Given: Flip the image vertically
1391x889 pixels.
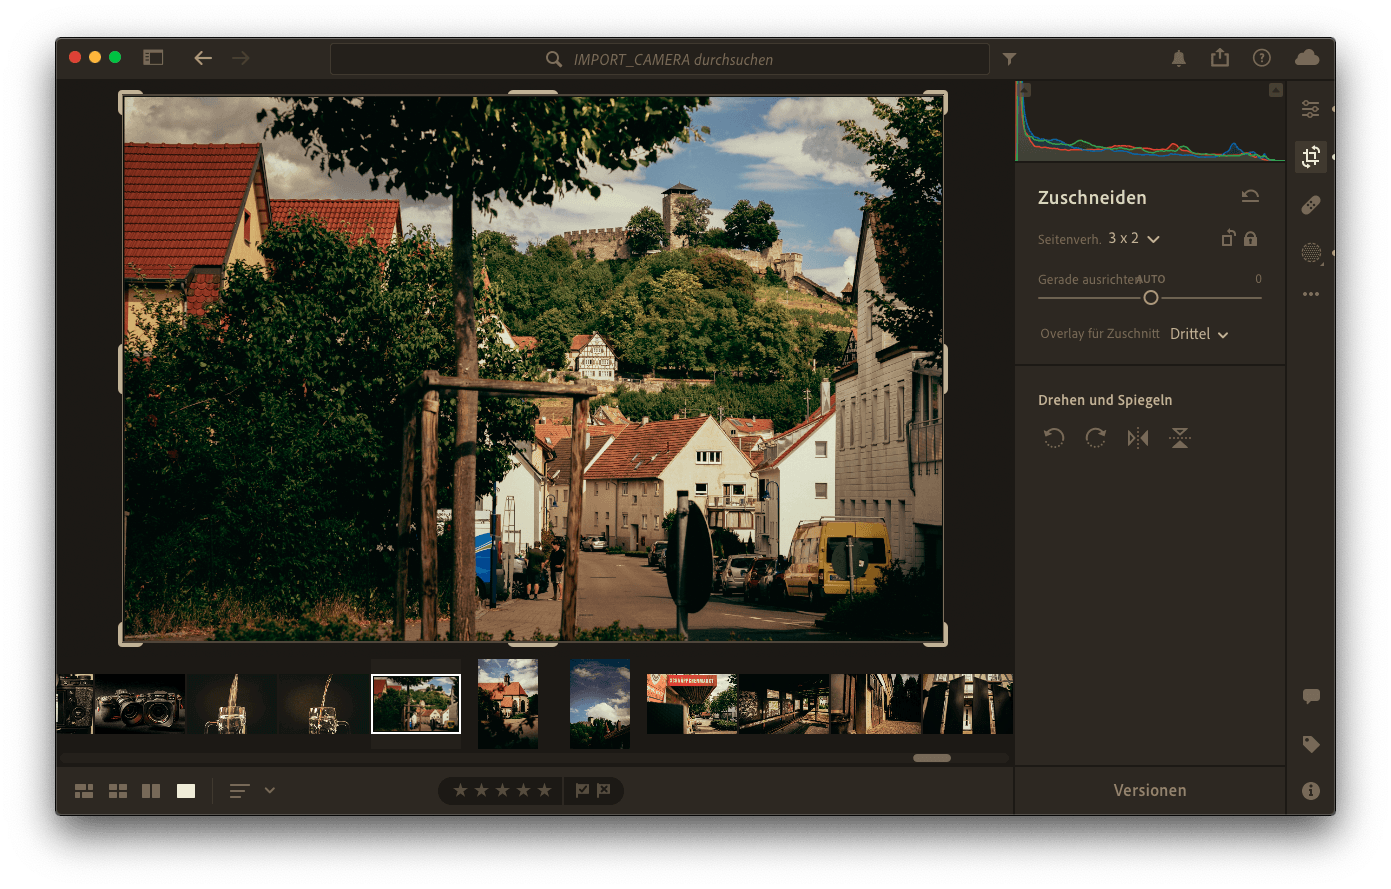Looking at the screenshot, I should click(1180, 438).
